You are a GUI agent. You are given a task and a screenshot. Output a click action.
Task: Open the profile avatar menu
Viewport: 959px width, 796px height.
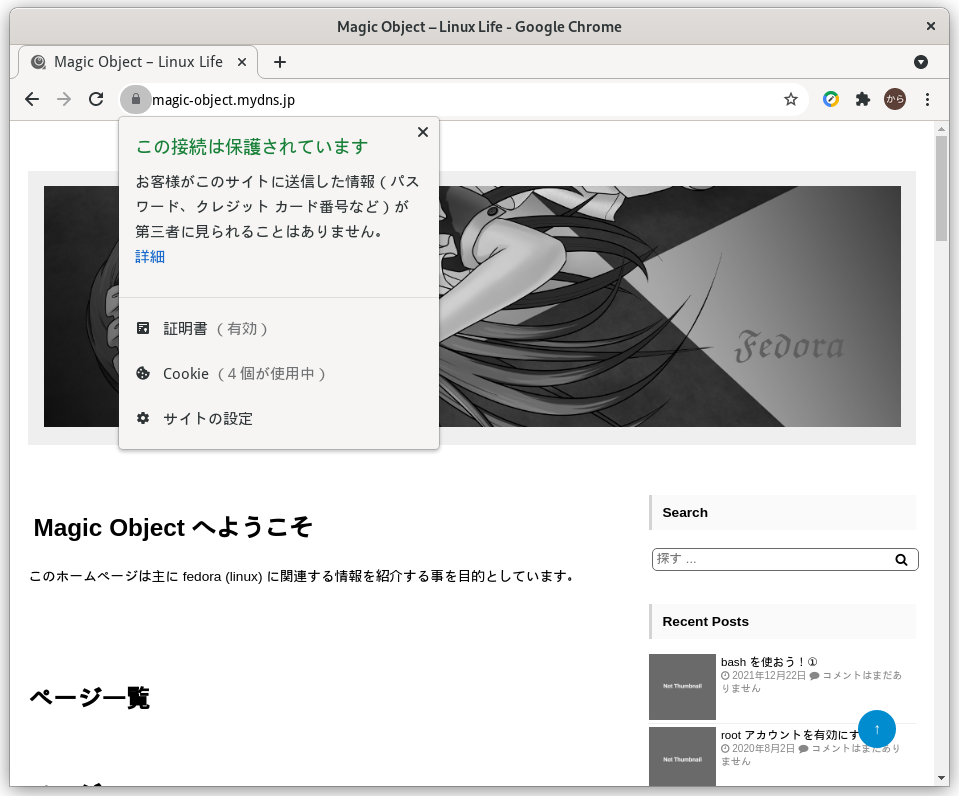tap(895, 99)
